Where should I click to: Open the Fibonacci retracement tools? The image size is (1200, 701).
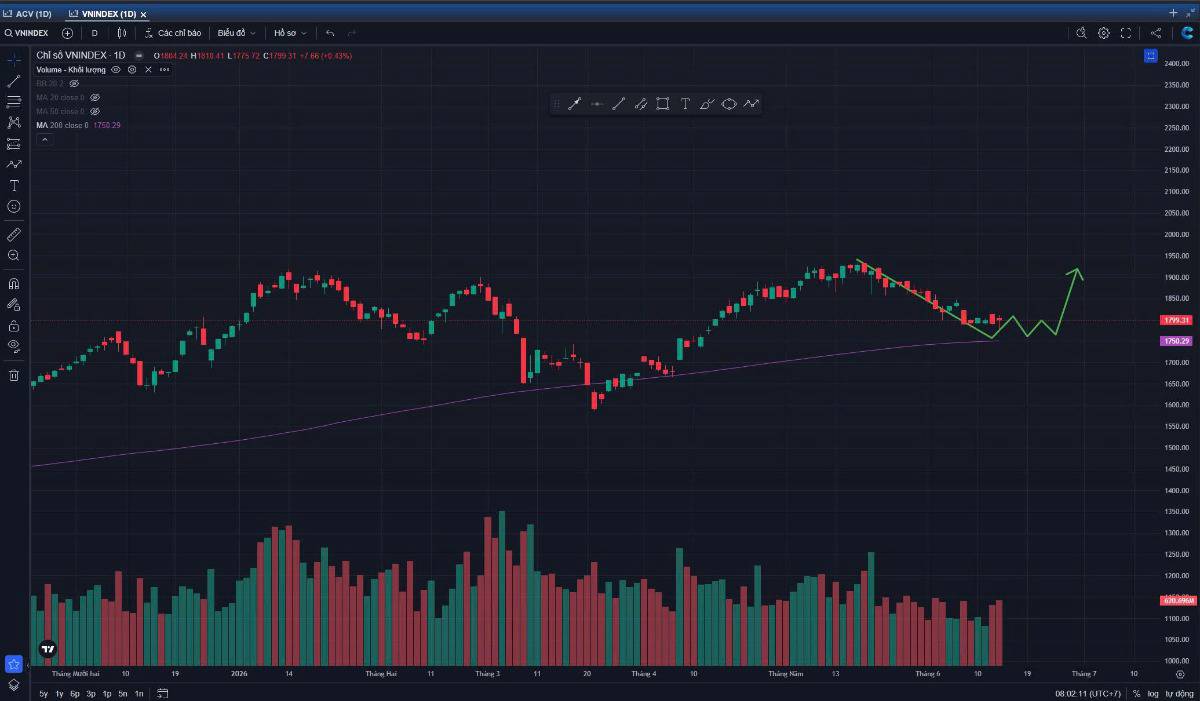pyautogui.click(x=14, y=101)
